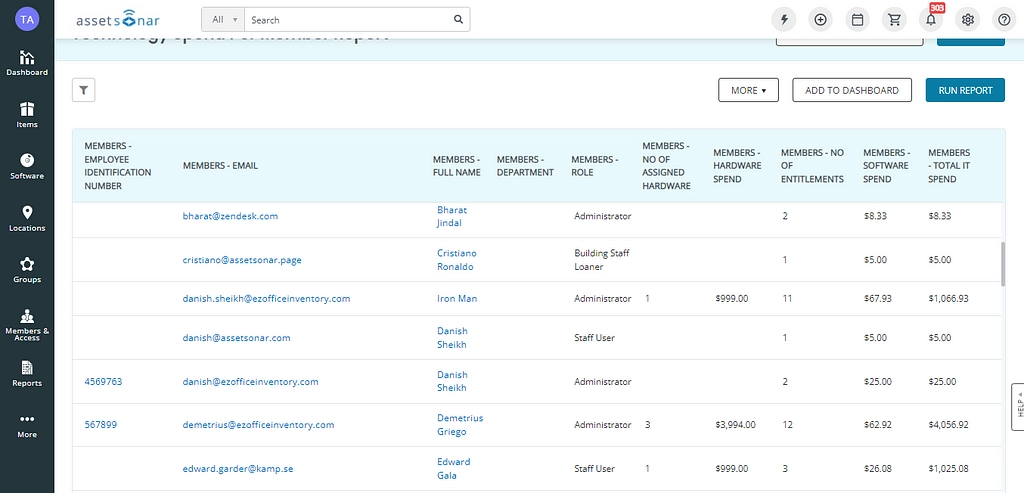Click Members - Hardware Spend column header

[x=737, y=166]
